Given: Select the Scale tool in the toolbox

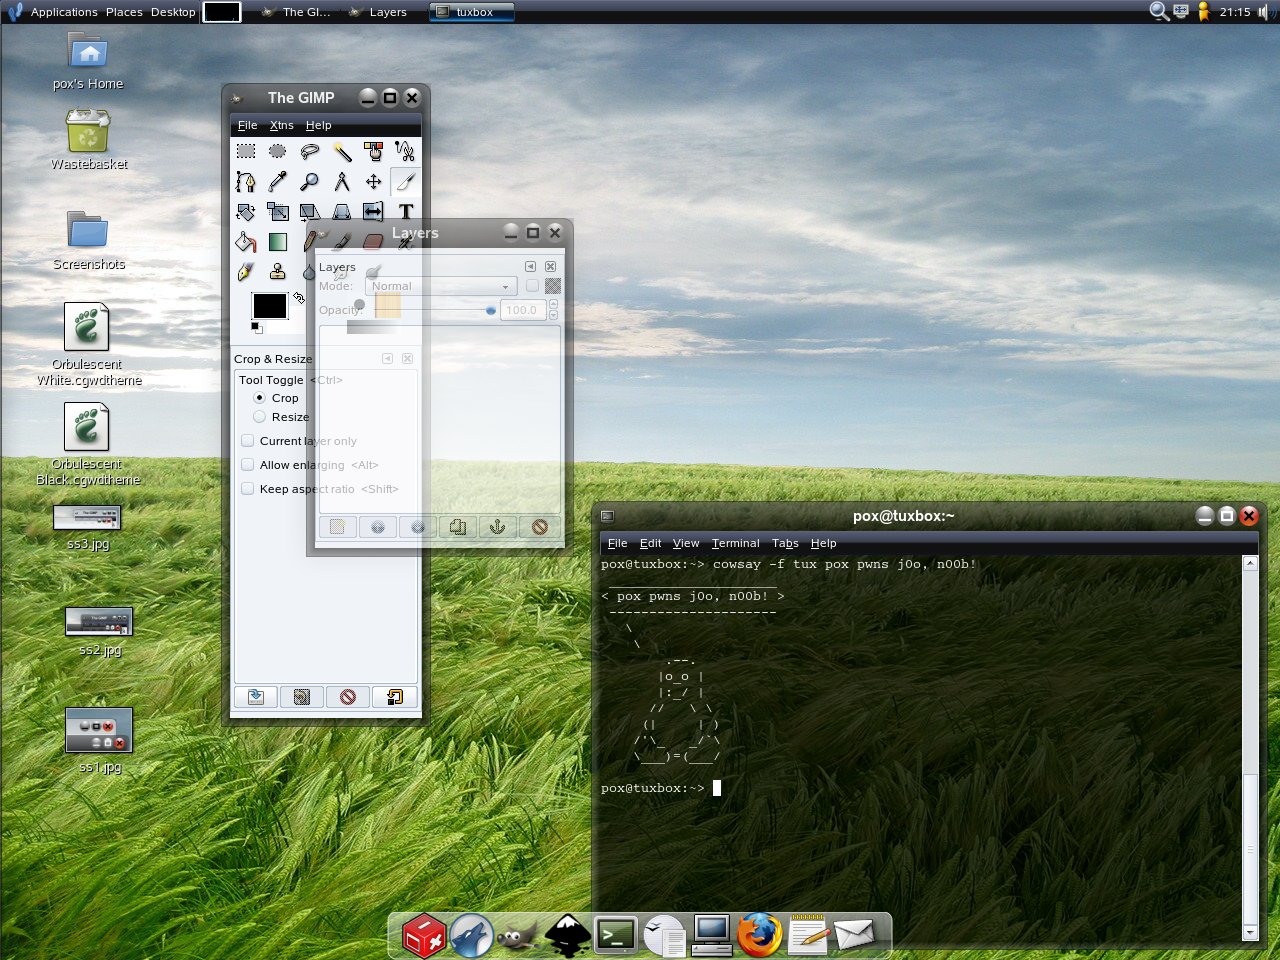Looking at the screenshot, I should pyautogui.click(x=278, y=212).
